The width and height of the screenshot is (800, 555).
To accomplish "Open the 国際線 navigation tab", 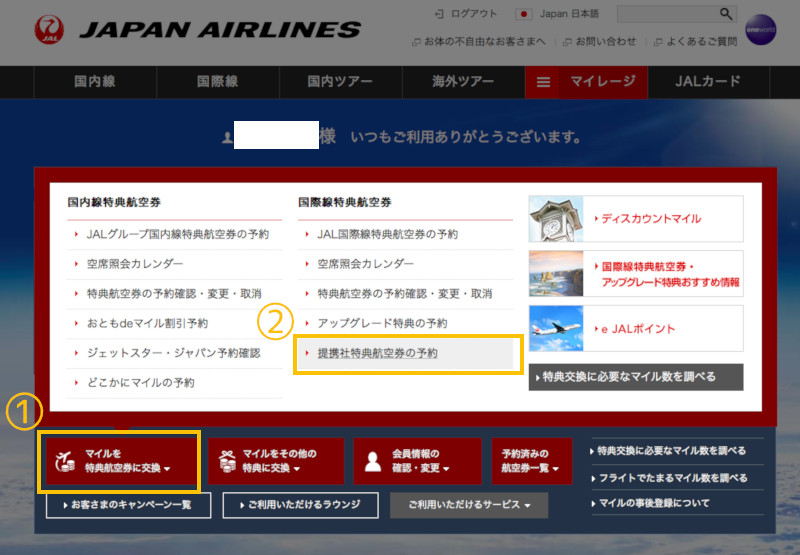I will coord(218,82).
